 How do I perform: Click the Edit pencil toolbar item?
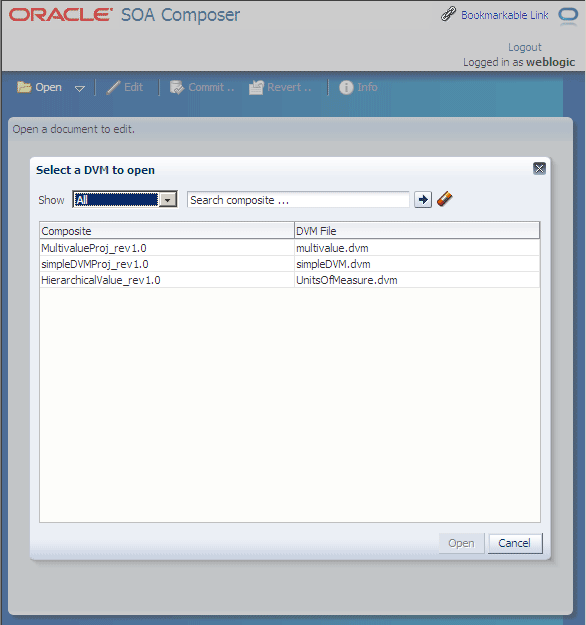pyautogui.click(x=124, y=87)
